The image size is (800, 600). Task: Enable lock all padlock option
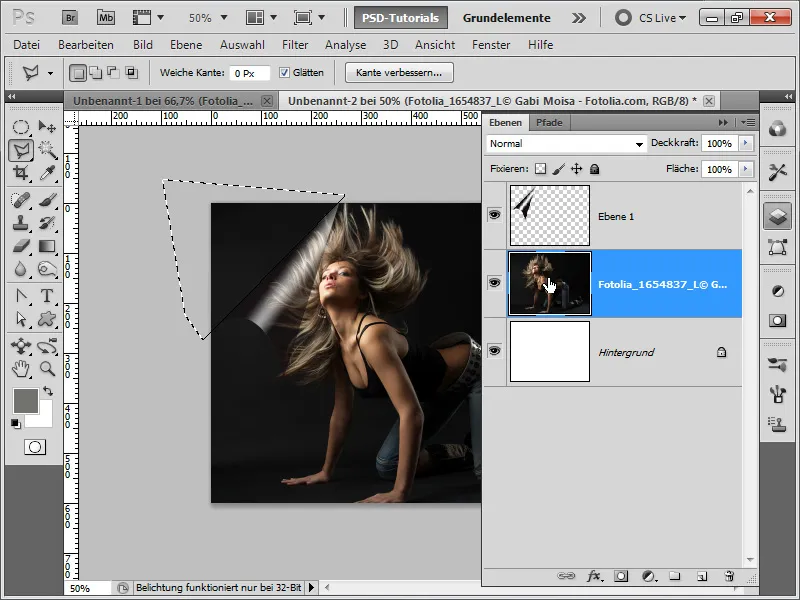(x=594, y=169)
